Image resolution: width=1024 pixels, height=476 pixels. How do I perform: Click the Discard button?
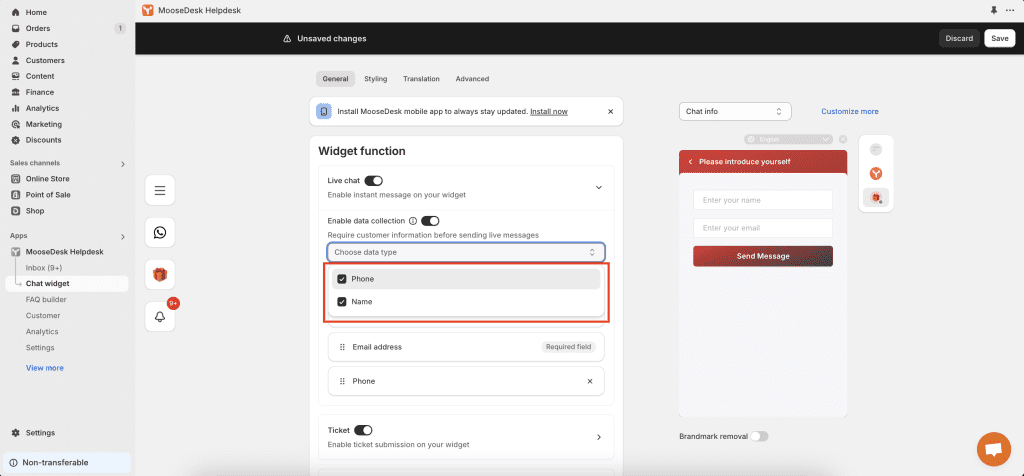coord(959,39)
